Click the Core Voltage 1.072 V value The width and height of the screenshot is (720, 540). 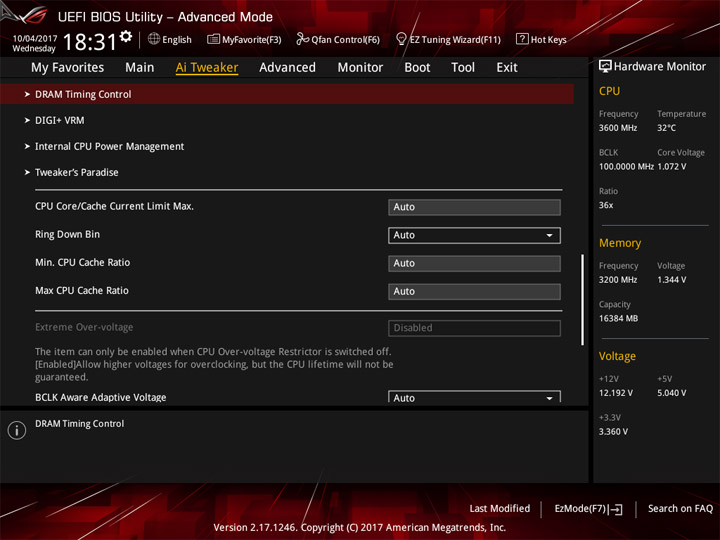[x=672, y=167]
